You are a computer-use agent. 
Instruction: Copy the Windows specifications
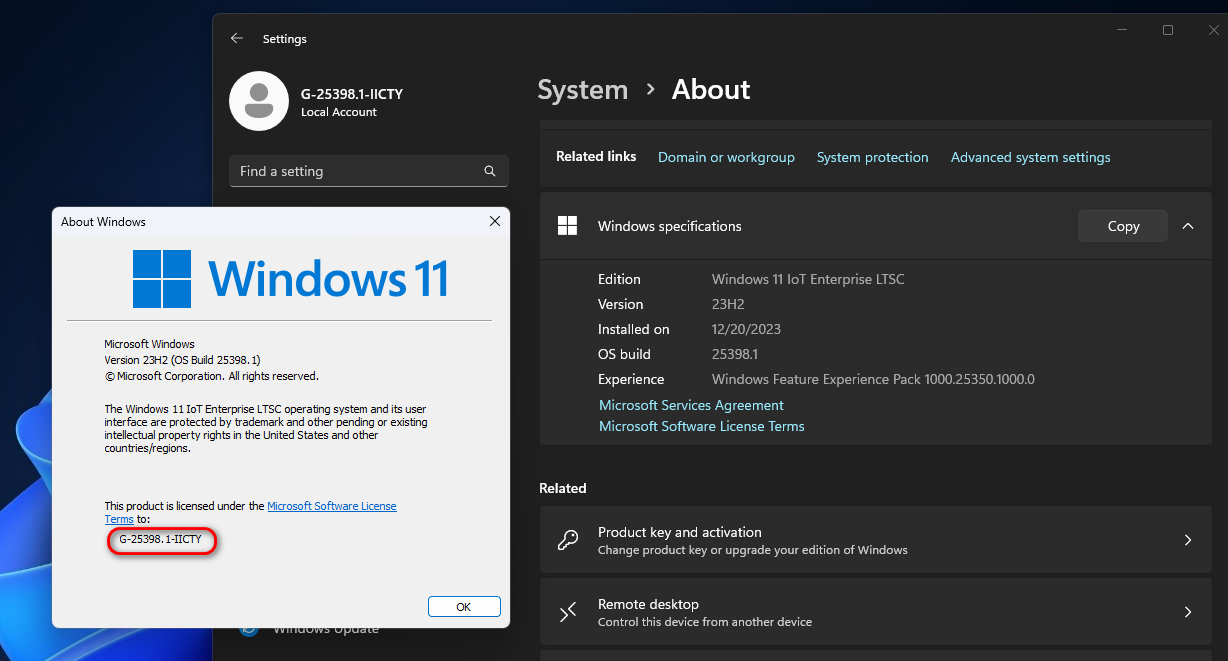pos(1123,226)
